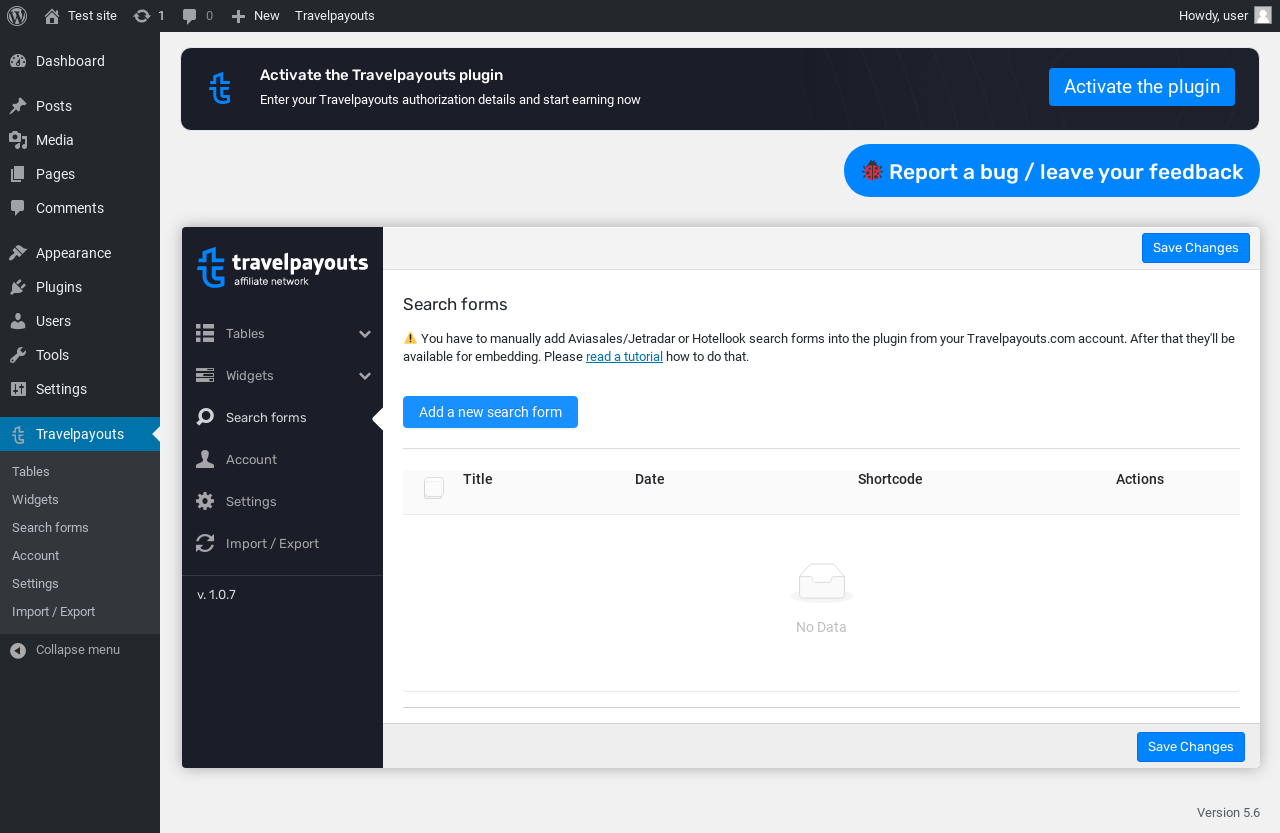
Task: Click the Dashboard gauge icon
Action: click(18, 61)
